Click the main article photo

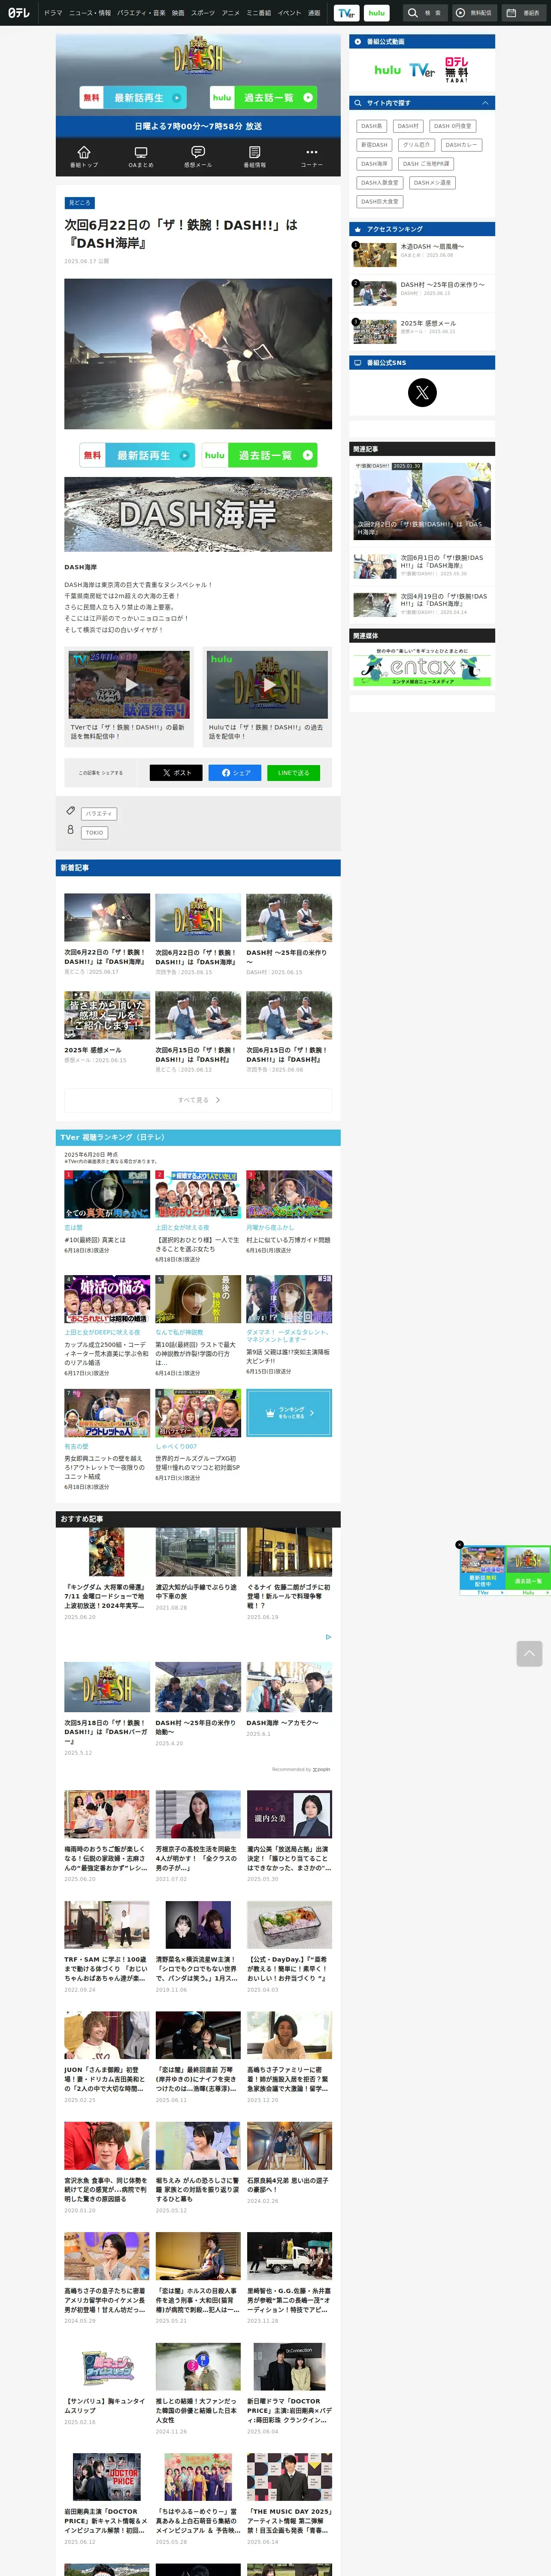198,354
